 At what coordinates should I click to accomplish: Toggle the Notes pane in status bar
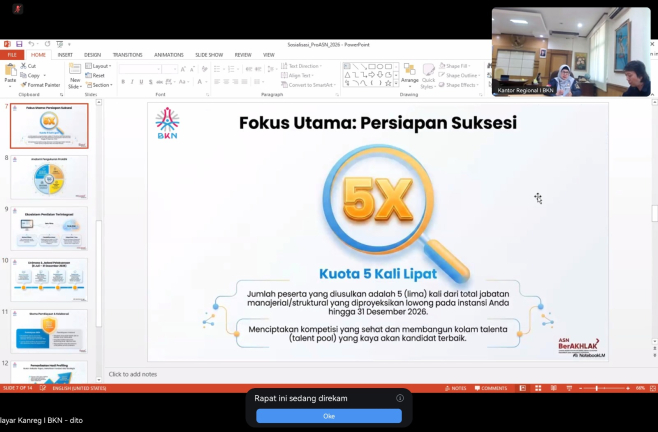(x=455, y=388)
